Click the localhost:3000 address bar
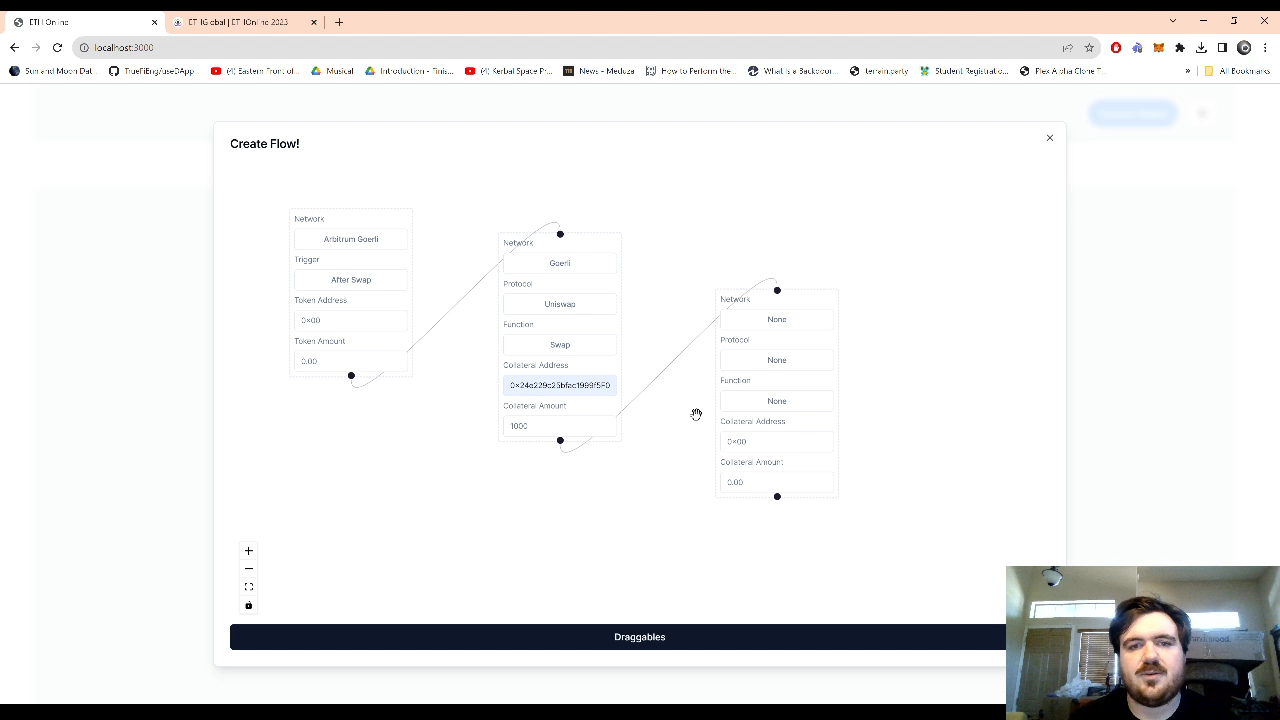Screen dimensions: 1280x720 pyautogui.click(x=570, y=48)
